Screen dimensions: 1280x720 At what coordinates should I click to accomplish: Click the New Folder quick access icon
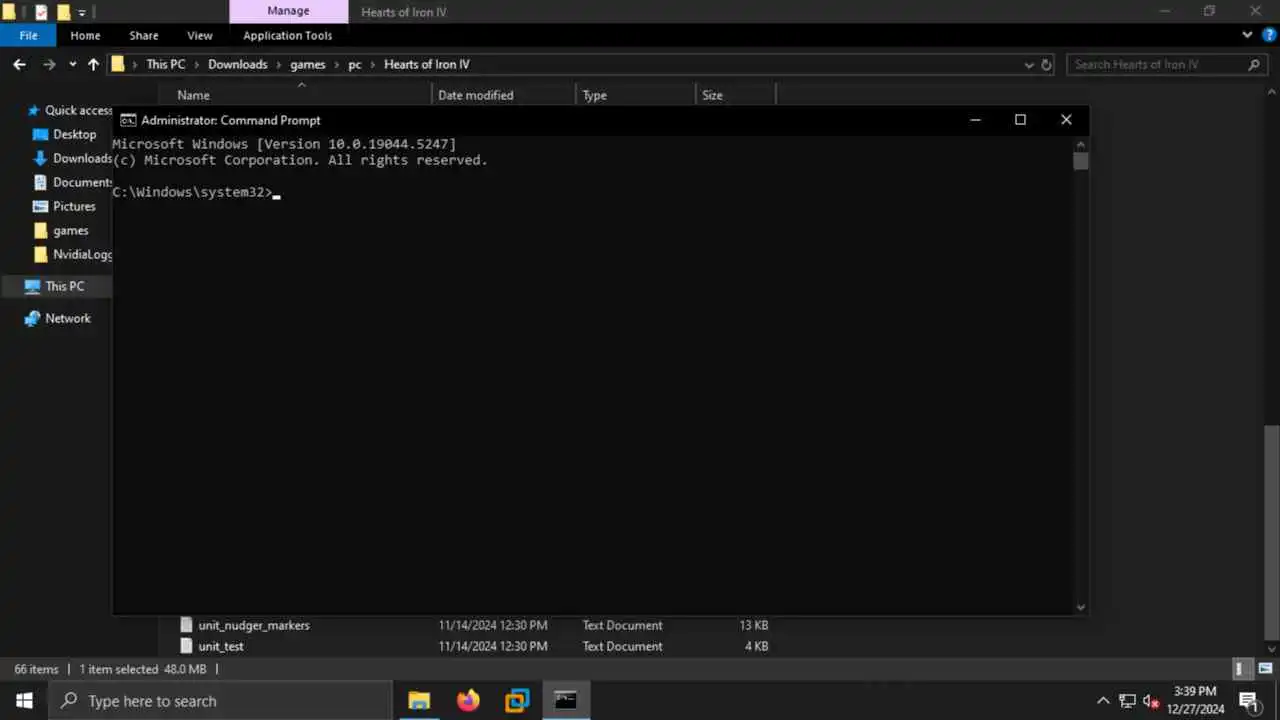tap(63, 12)
